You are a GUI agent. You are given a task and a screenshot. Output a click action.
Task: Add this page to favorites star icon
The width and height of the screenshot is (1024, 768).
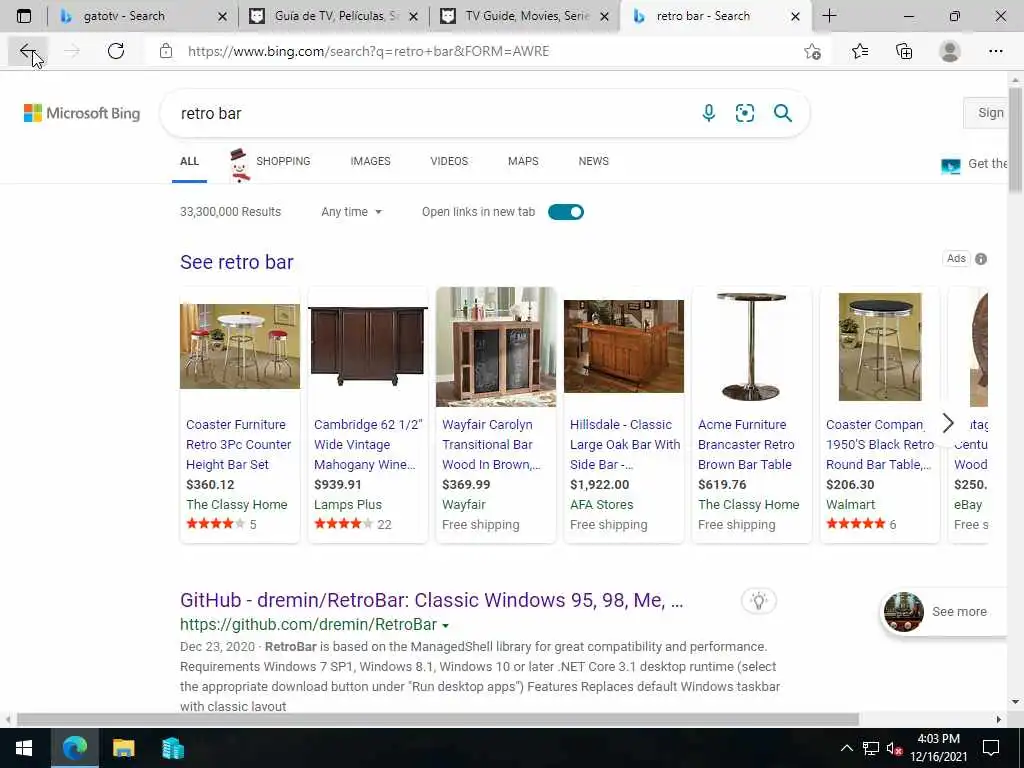812,51
